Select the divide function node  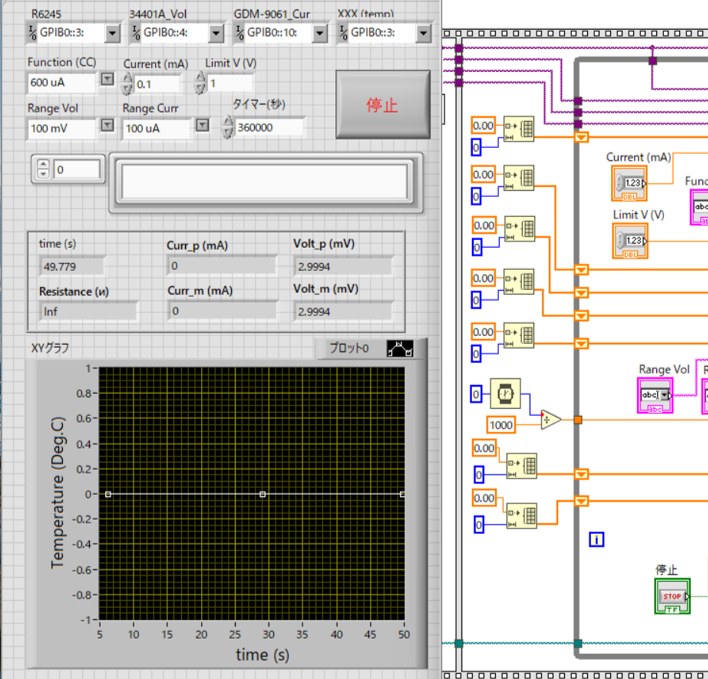pyautogui.click(x=551, y=420)
